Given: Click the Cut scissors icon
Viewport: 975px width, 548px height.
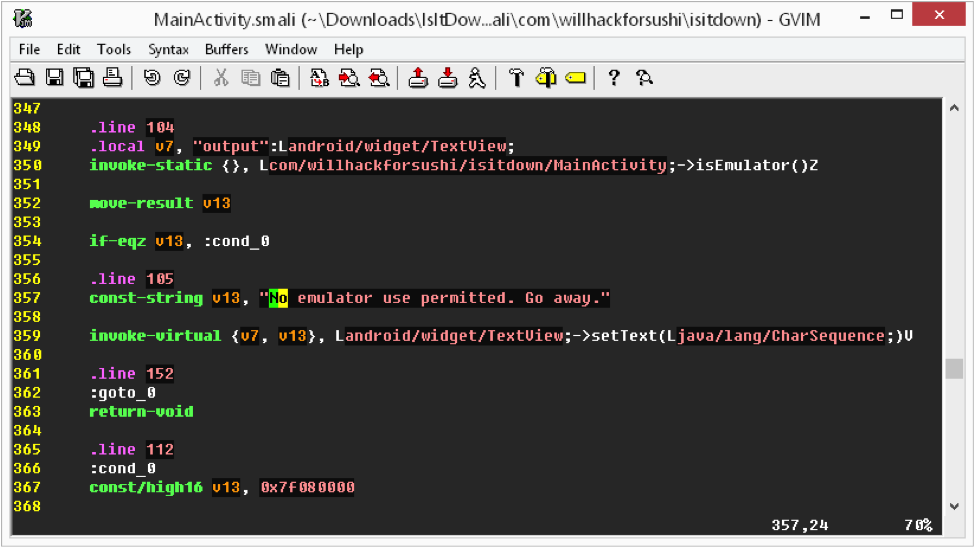Looking at the screenshot, I should 221,78.
